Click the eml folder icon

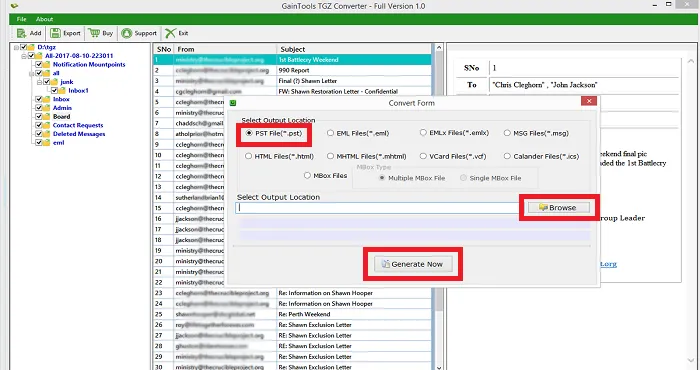(46, 143)
